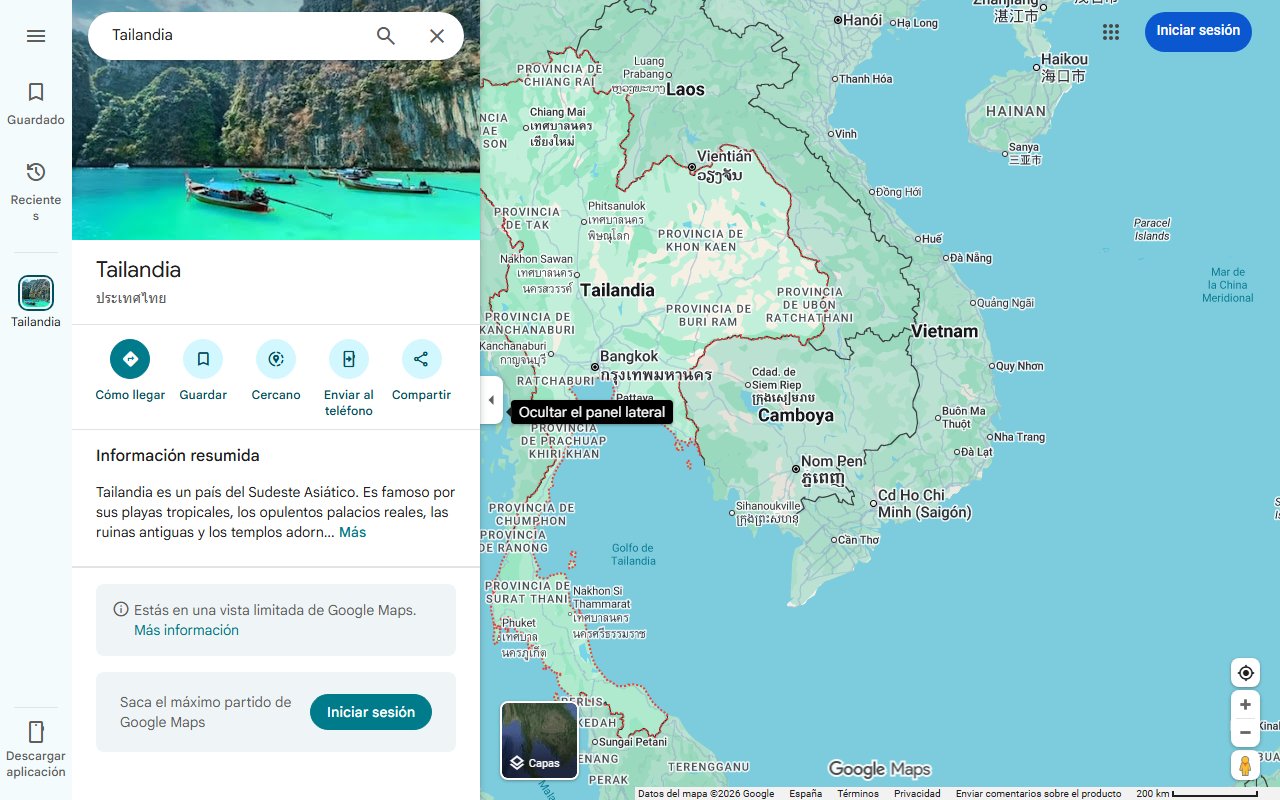
Task: Clear the search with the X icon
Action: tap(437, 35)
